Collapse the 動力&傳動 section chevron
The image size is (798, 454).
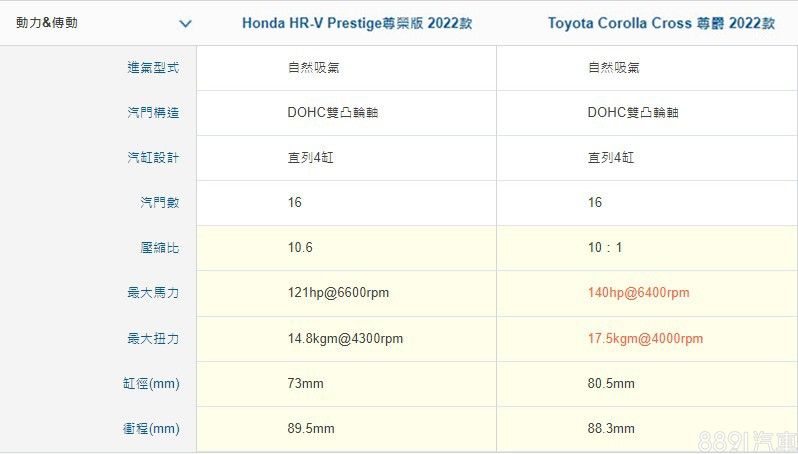point(184,23)
